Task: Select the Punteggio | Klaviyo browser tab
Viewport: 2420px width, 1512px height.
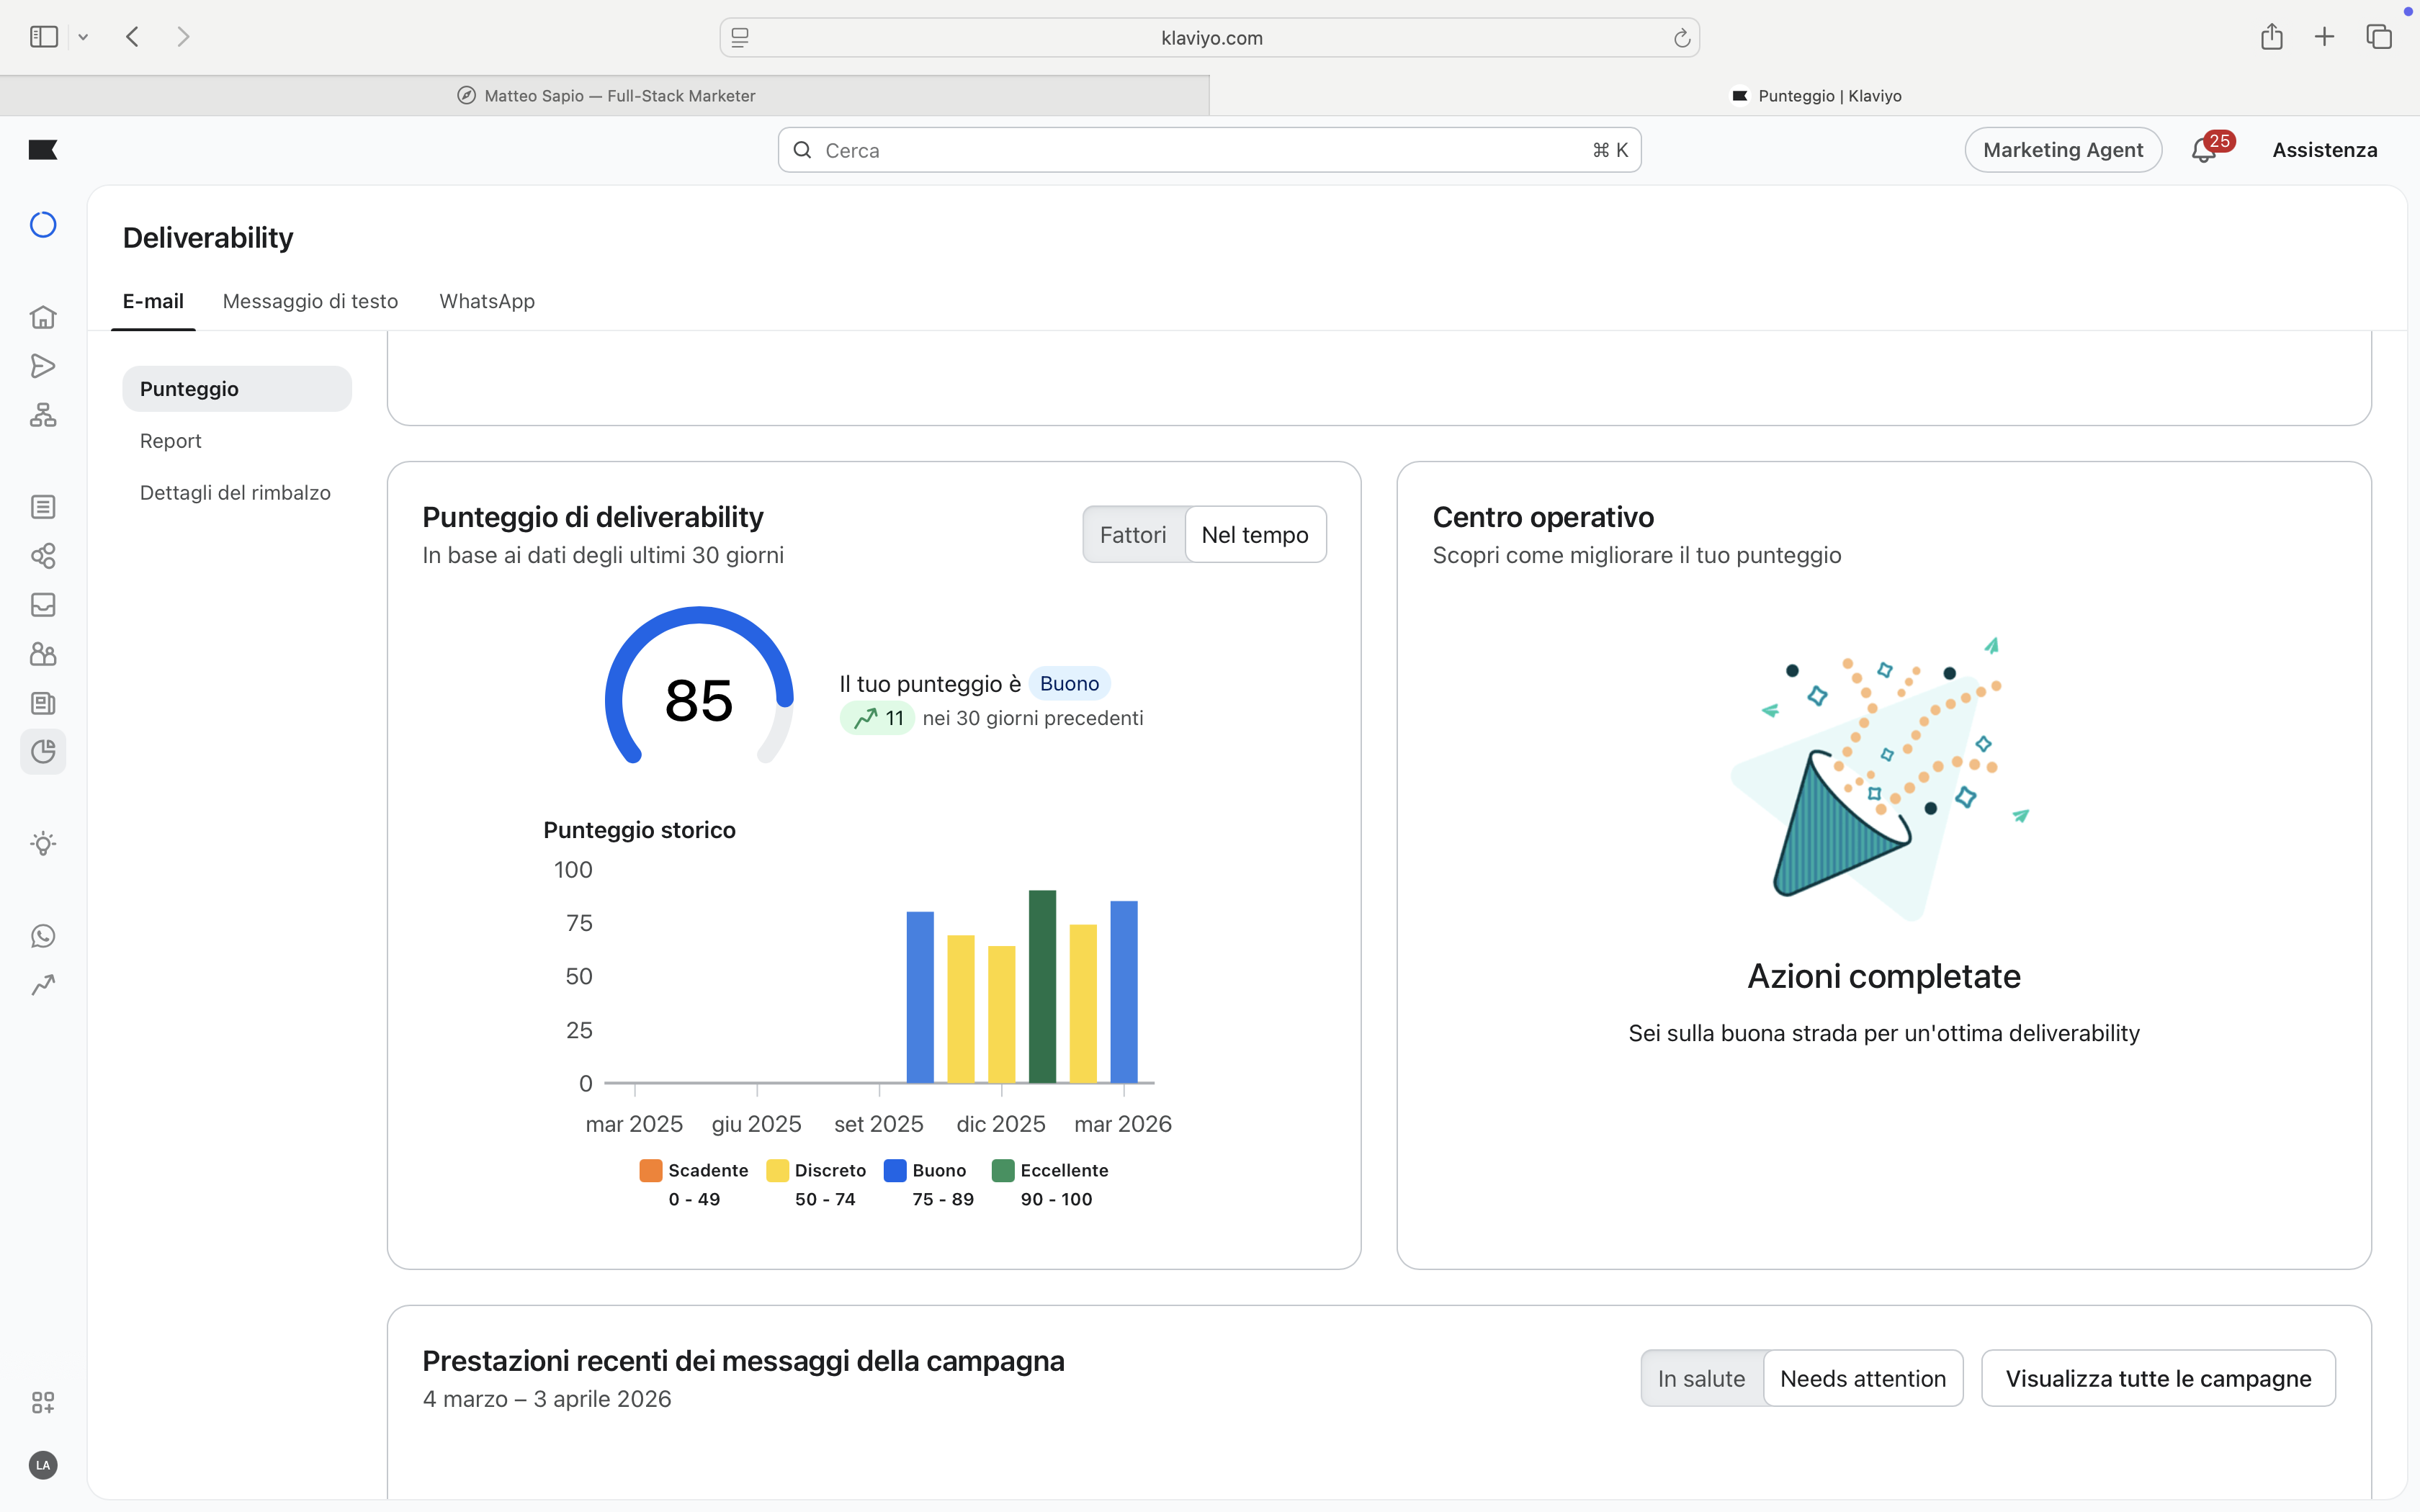Action: [1815, 96]
